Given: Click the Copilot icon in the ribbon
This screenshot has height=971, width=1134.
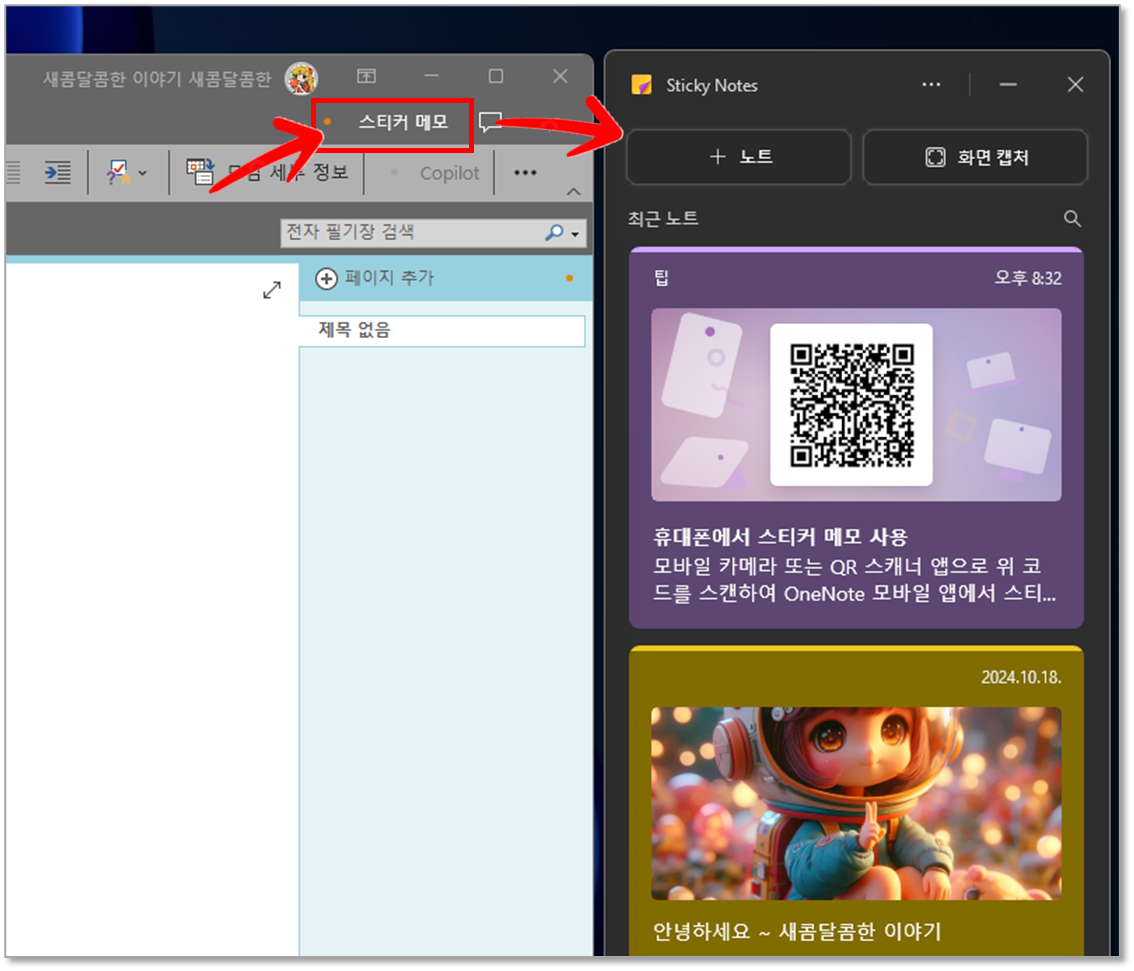Looking at the screenshot, I should pos(448,172).
